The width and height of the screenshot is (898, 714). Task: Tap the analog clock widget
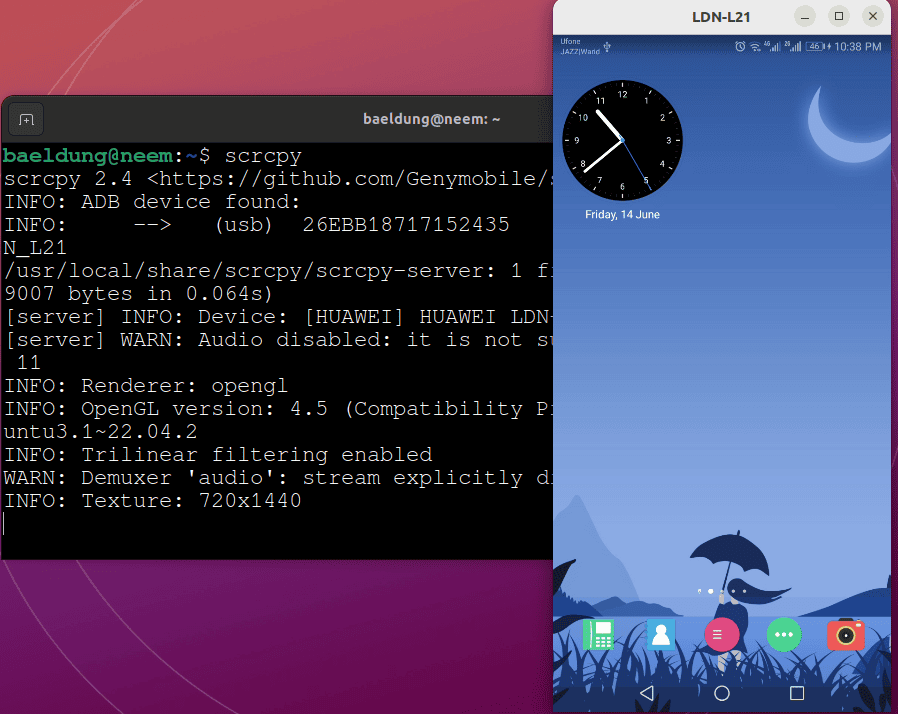point(622,140)
